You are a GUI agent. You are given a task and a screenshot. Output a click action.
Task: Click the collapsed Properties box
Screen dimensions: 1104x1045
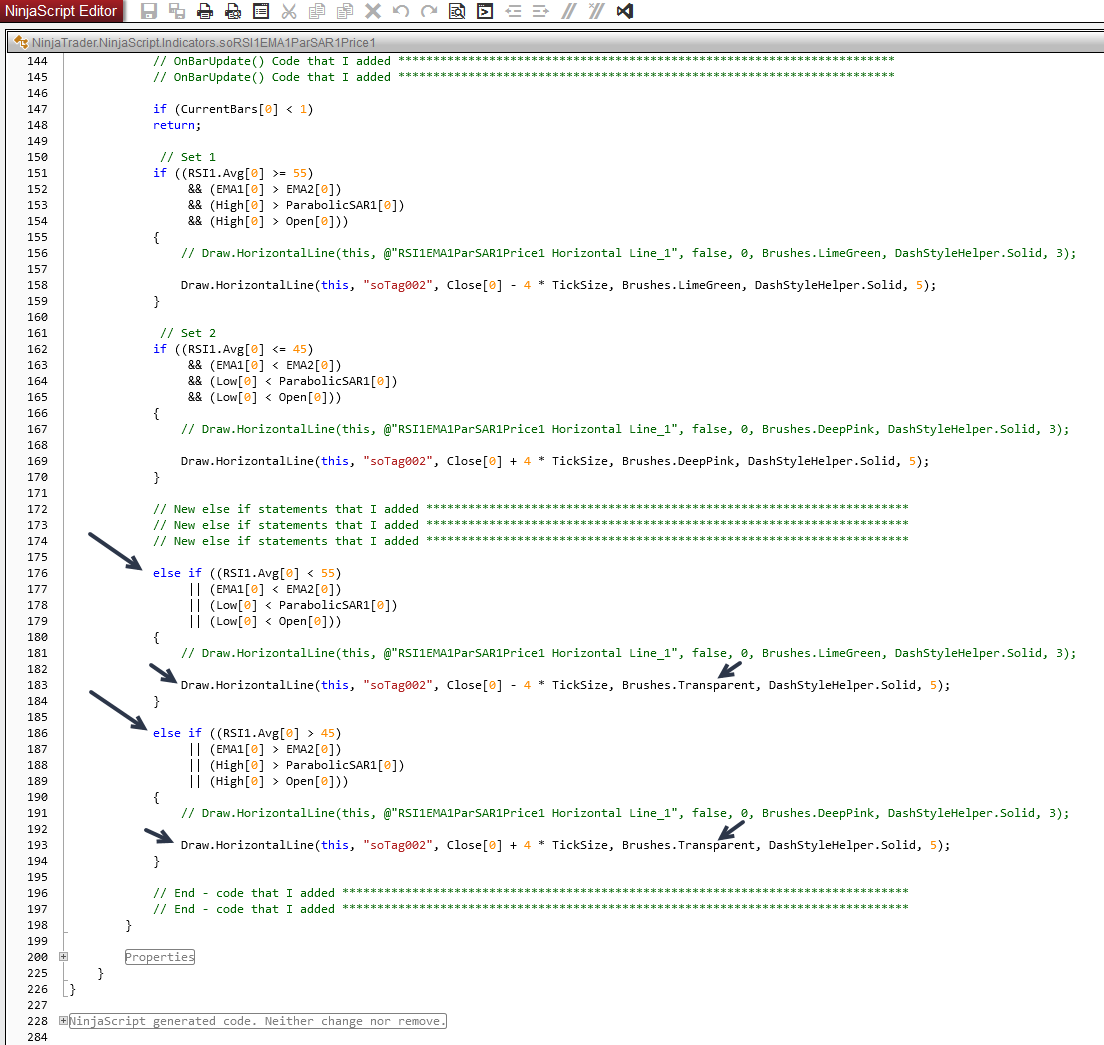coord(160,957)
